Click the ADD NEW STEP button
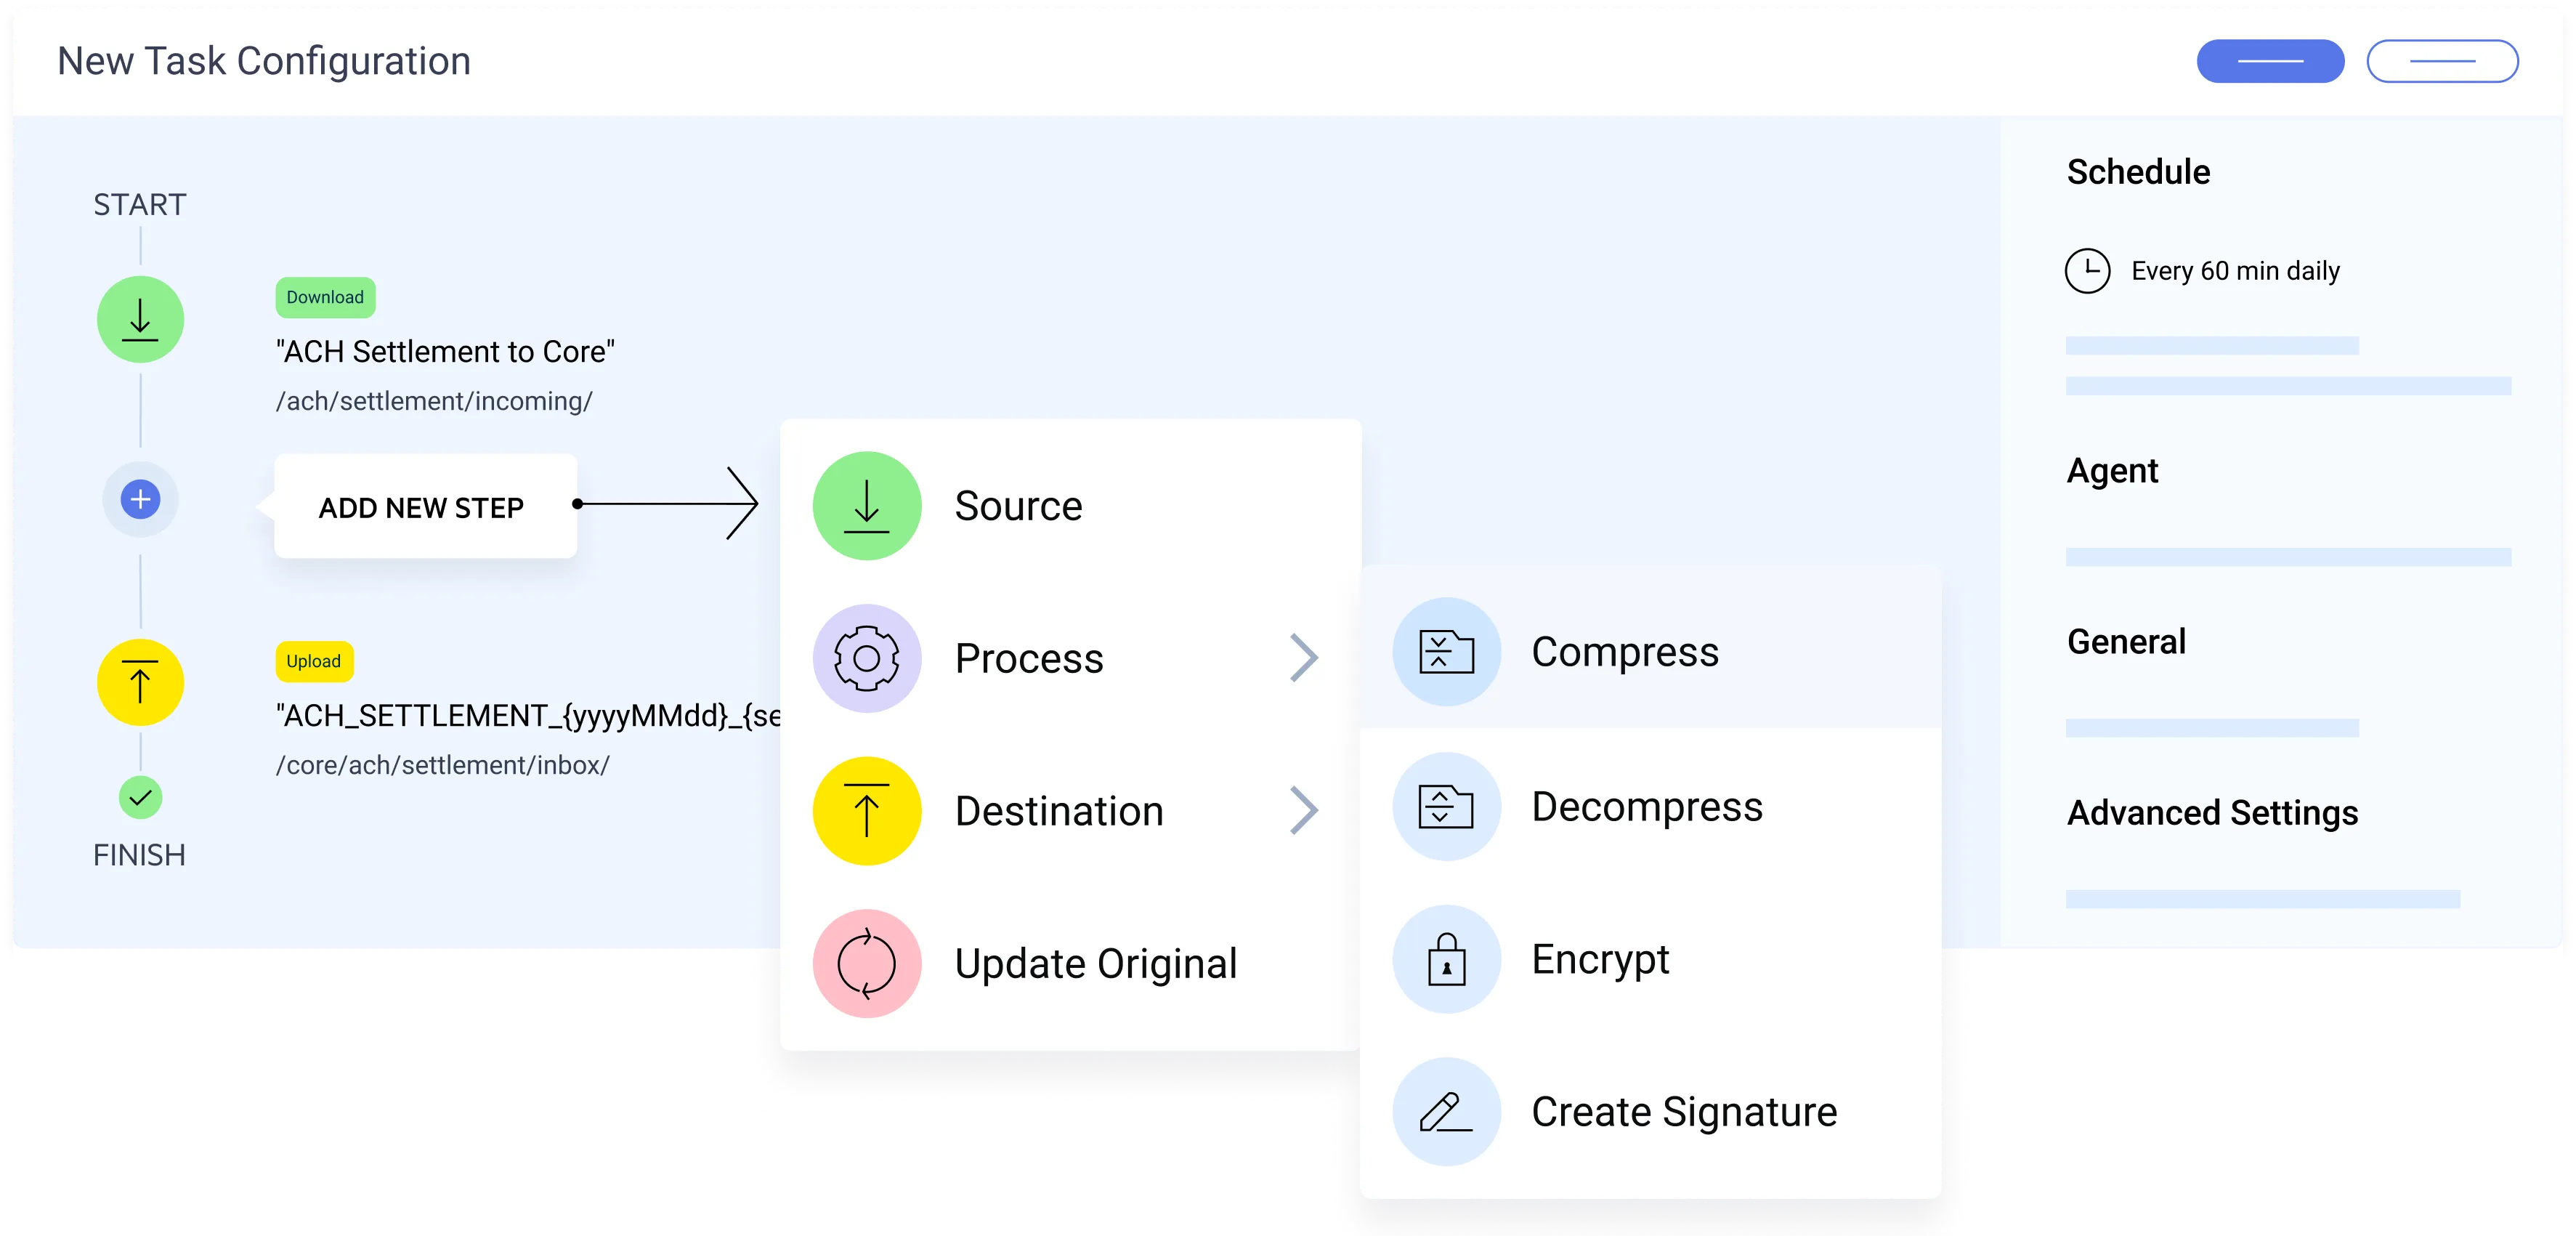 point(421,508)
